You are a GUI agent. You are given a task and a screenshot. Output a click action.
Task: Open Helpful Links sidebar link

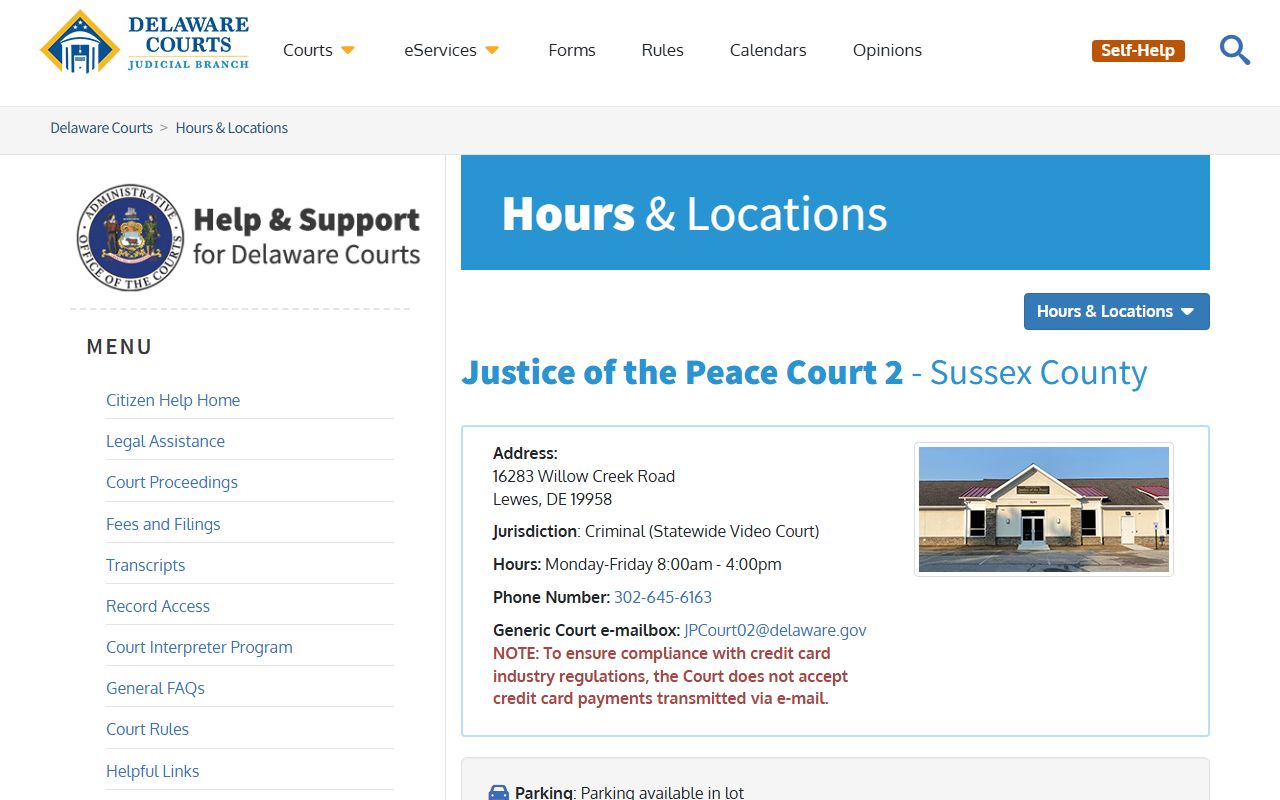152,771
